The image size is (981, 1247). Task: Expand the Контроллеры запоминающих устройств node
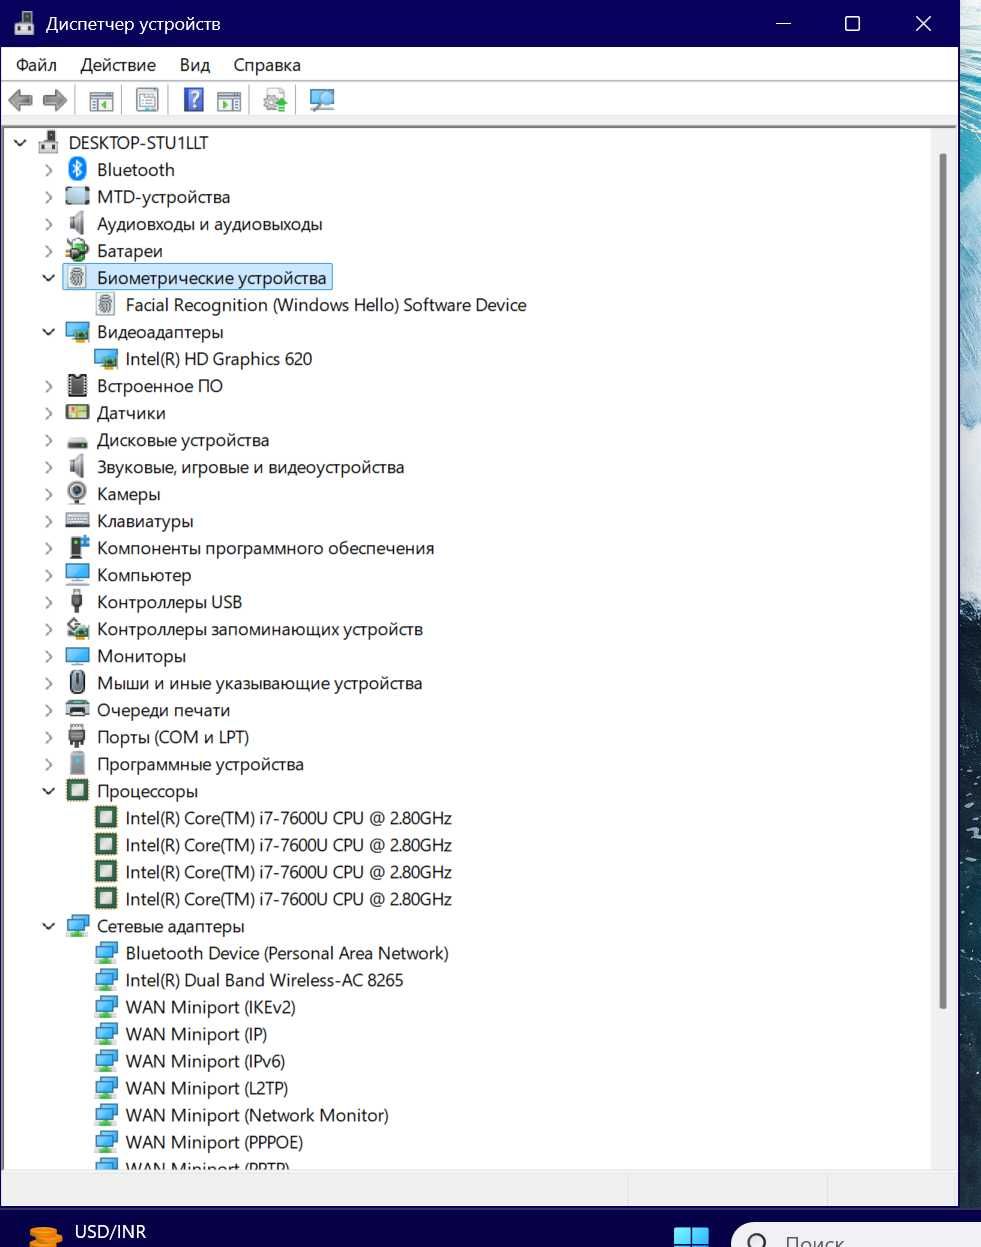[x=48, y=629]
